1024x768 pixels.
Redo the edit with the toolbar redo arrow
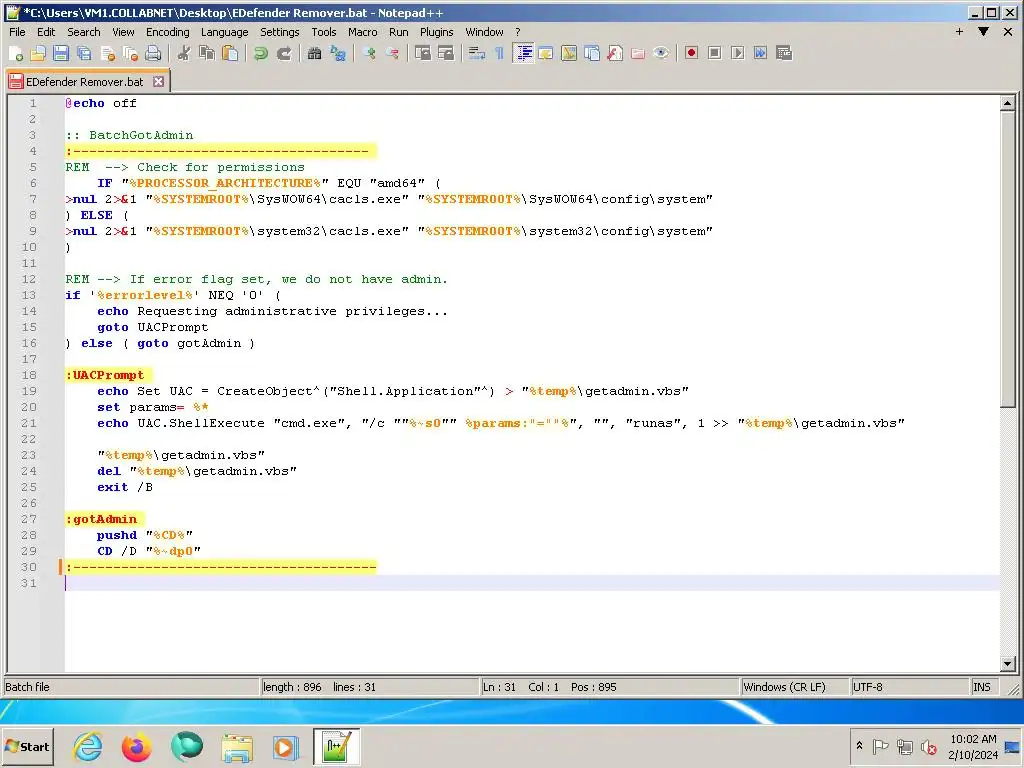click(x=283, y=54)
